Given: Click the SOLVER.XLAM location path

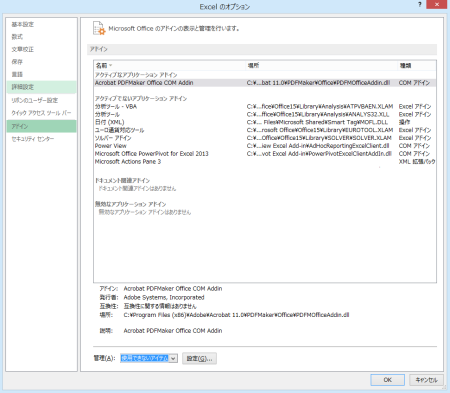Looking at the screenshot, I should click(x=319, y=138).
